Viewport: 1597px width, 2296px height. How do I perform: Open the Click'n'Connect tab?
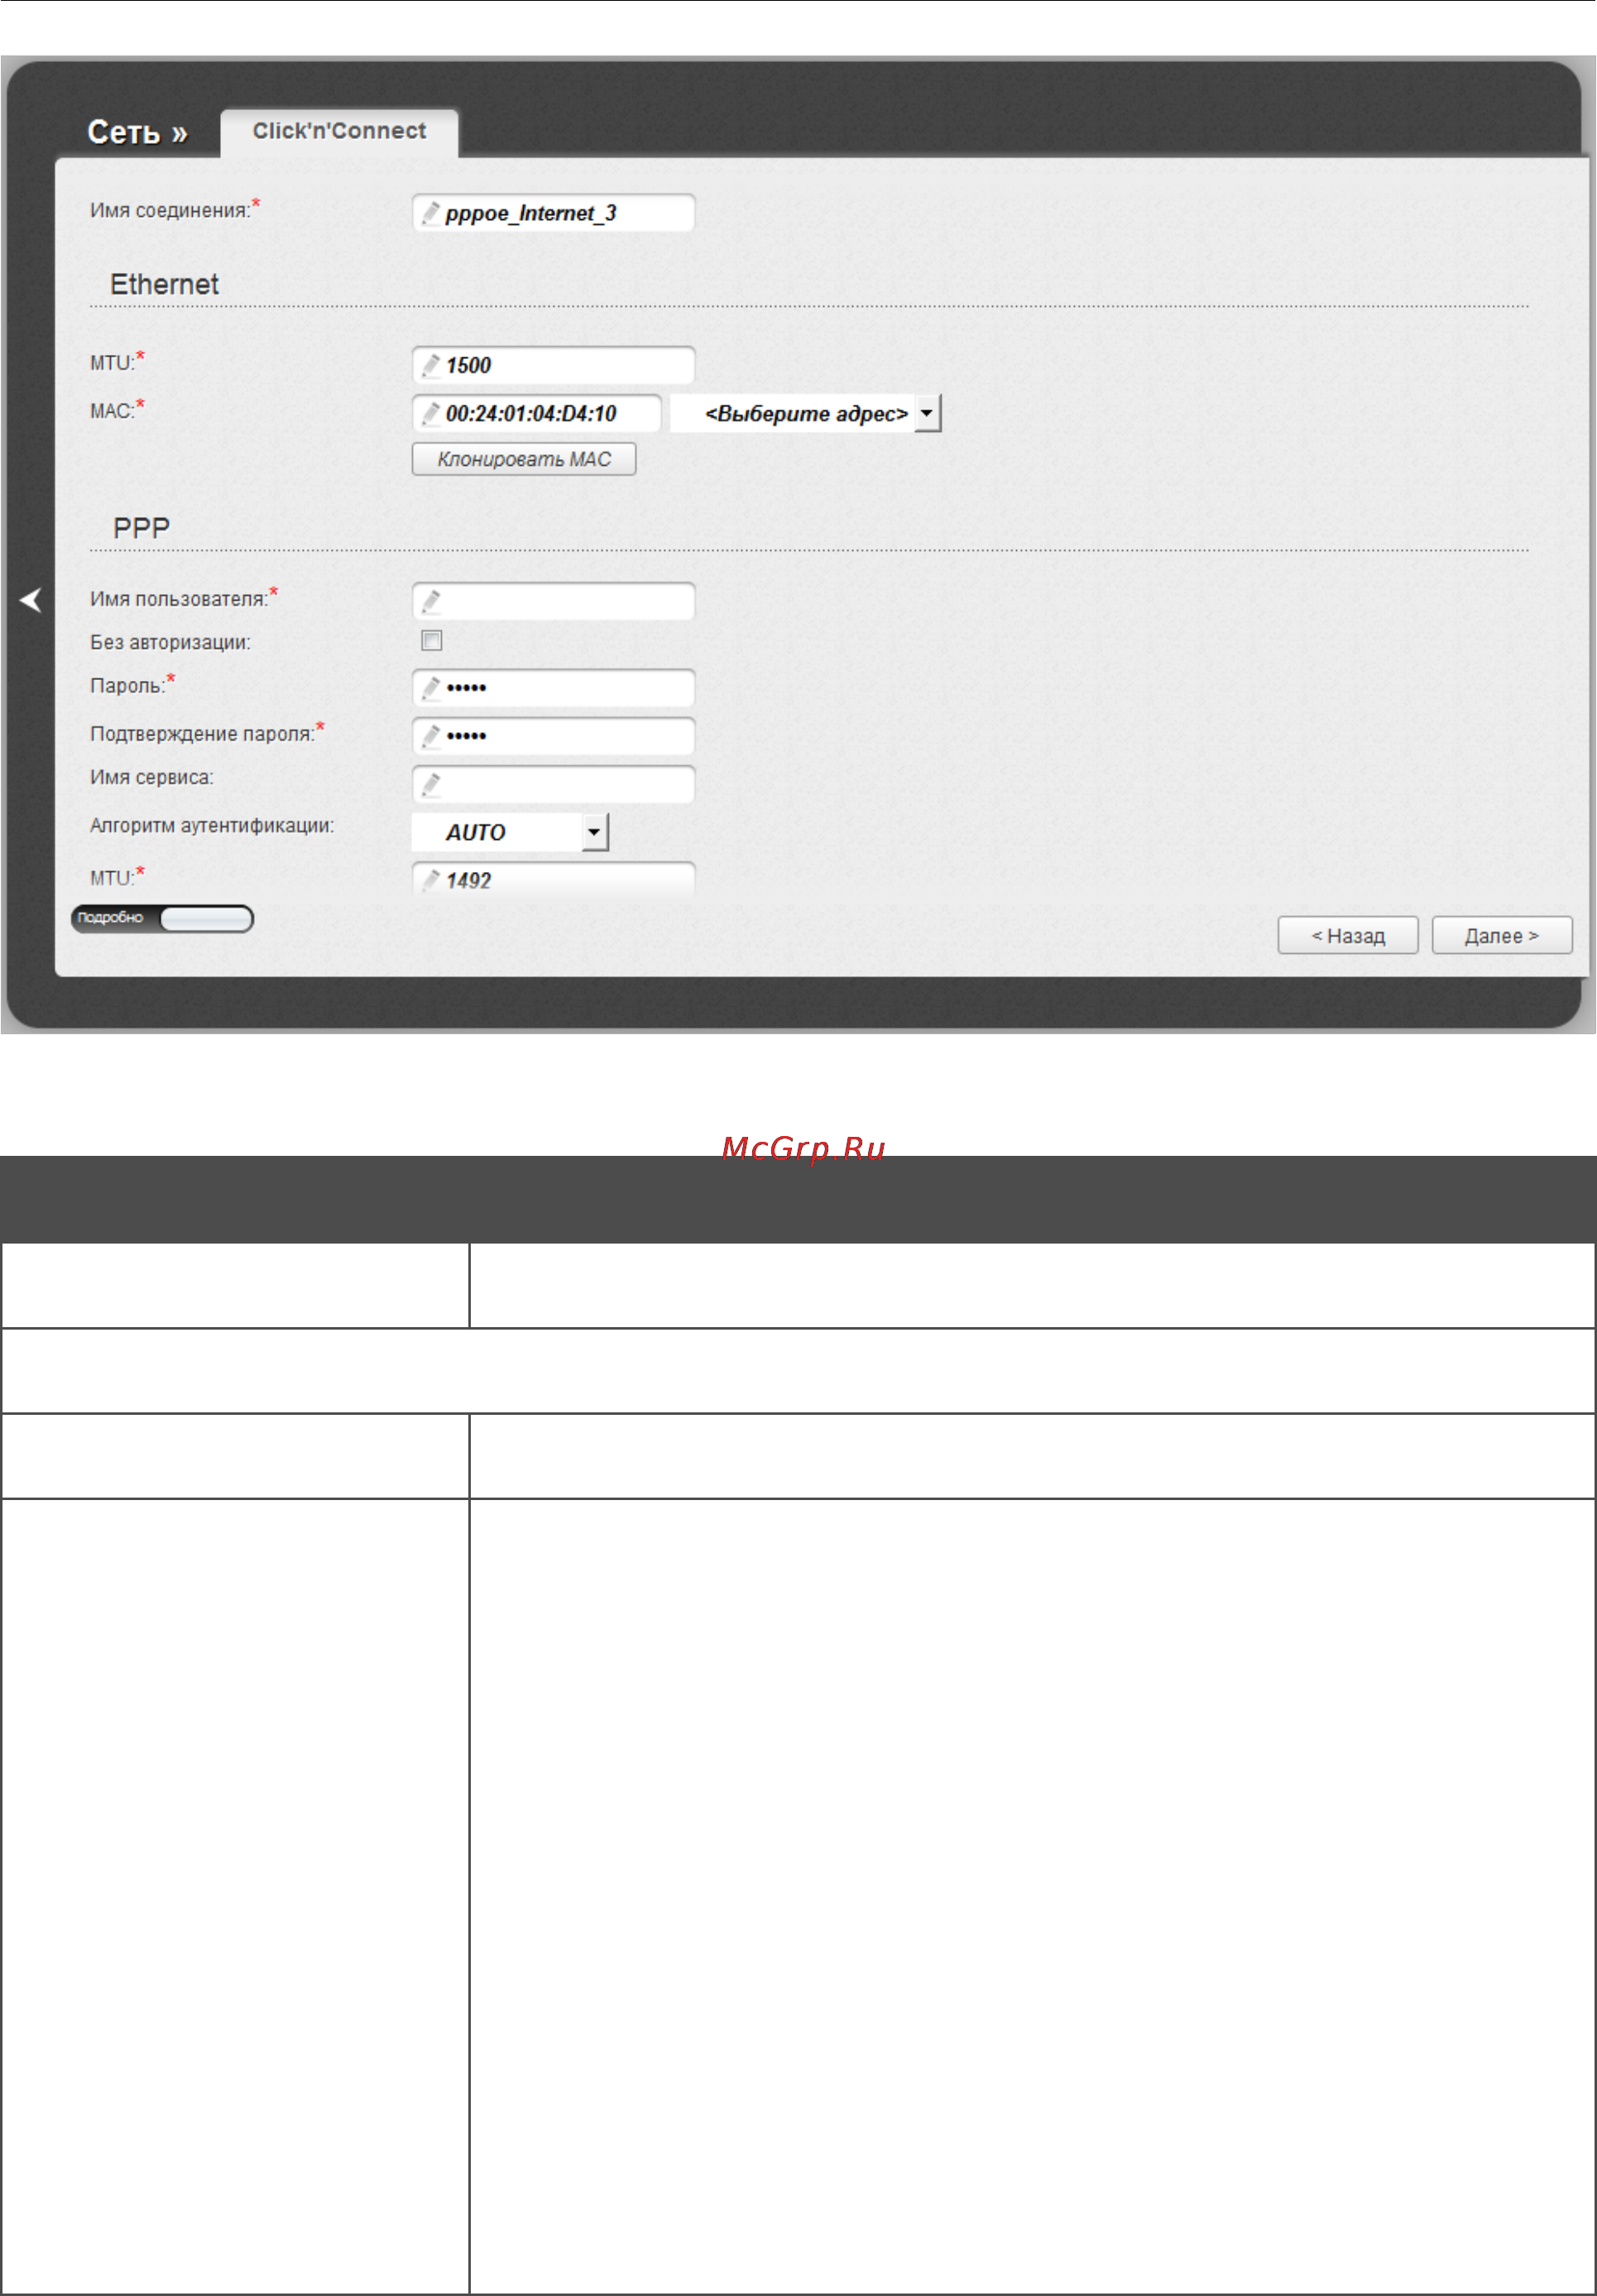339,132
